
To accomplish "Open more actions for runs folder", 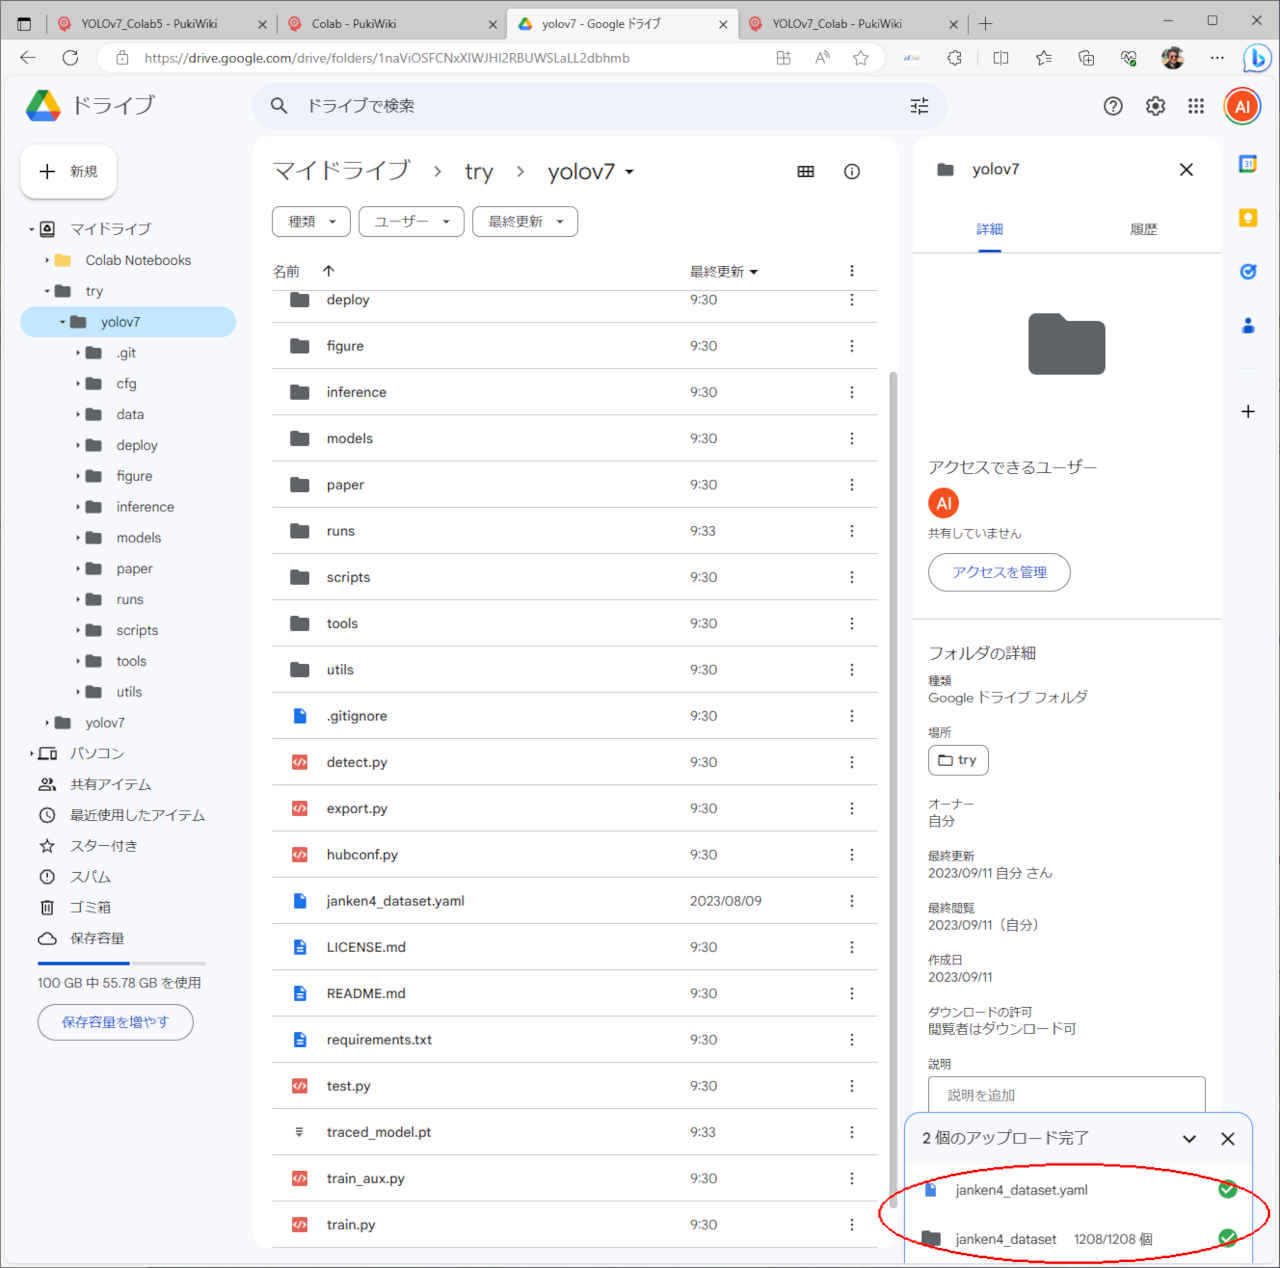I will point(852,531).
